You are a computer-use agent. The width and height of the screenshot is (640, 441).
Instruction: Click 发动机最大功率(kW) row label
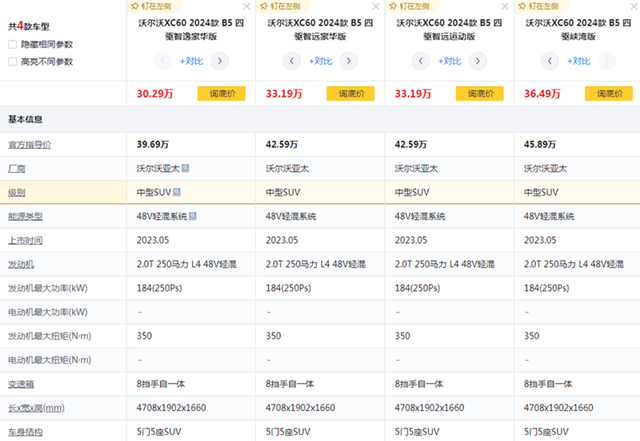point(48,288)
